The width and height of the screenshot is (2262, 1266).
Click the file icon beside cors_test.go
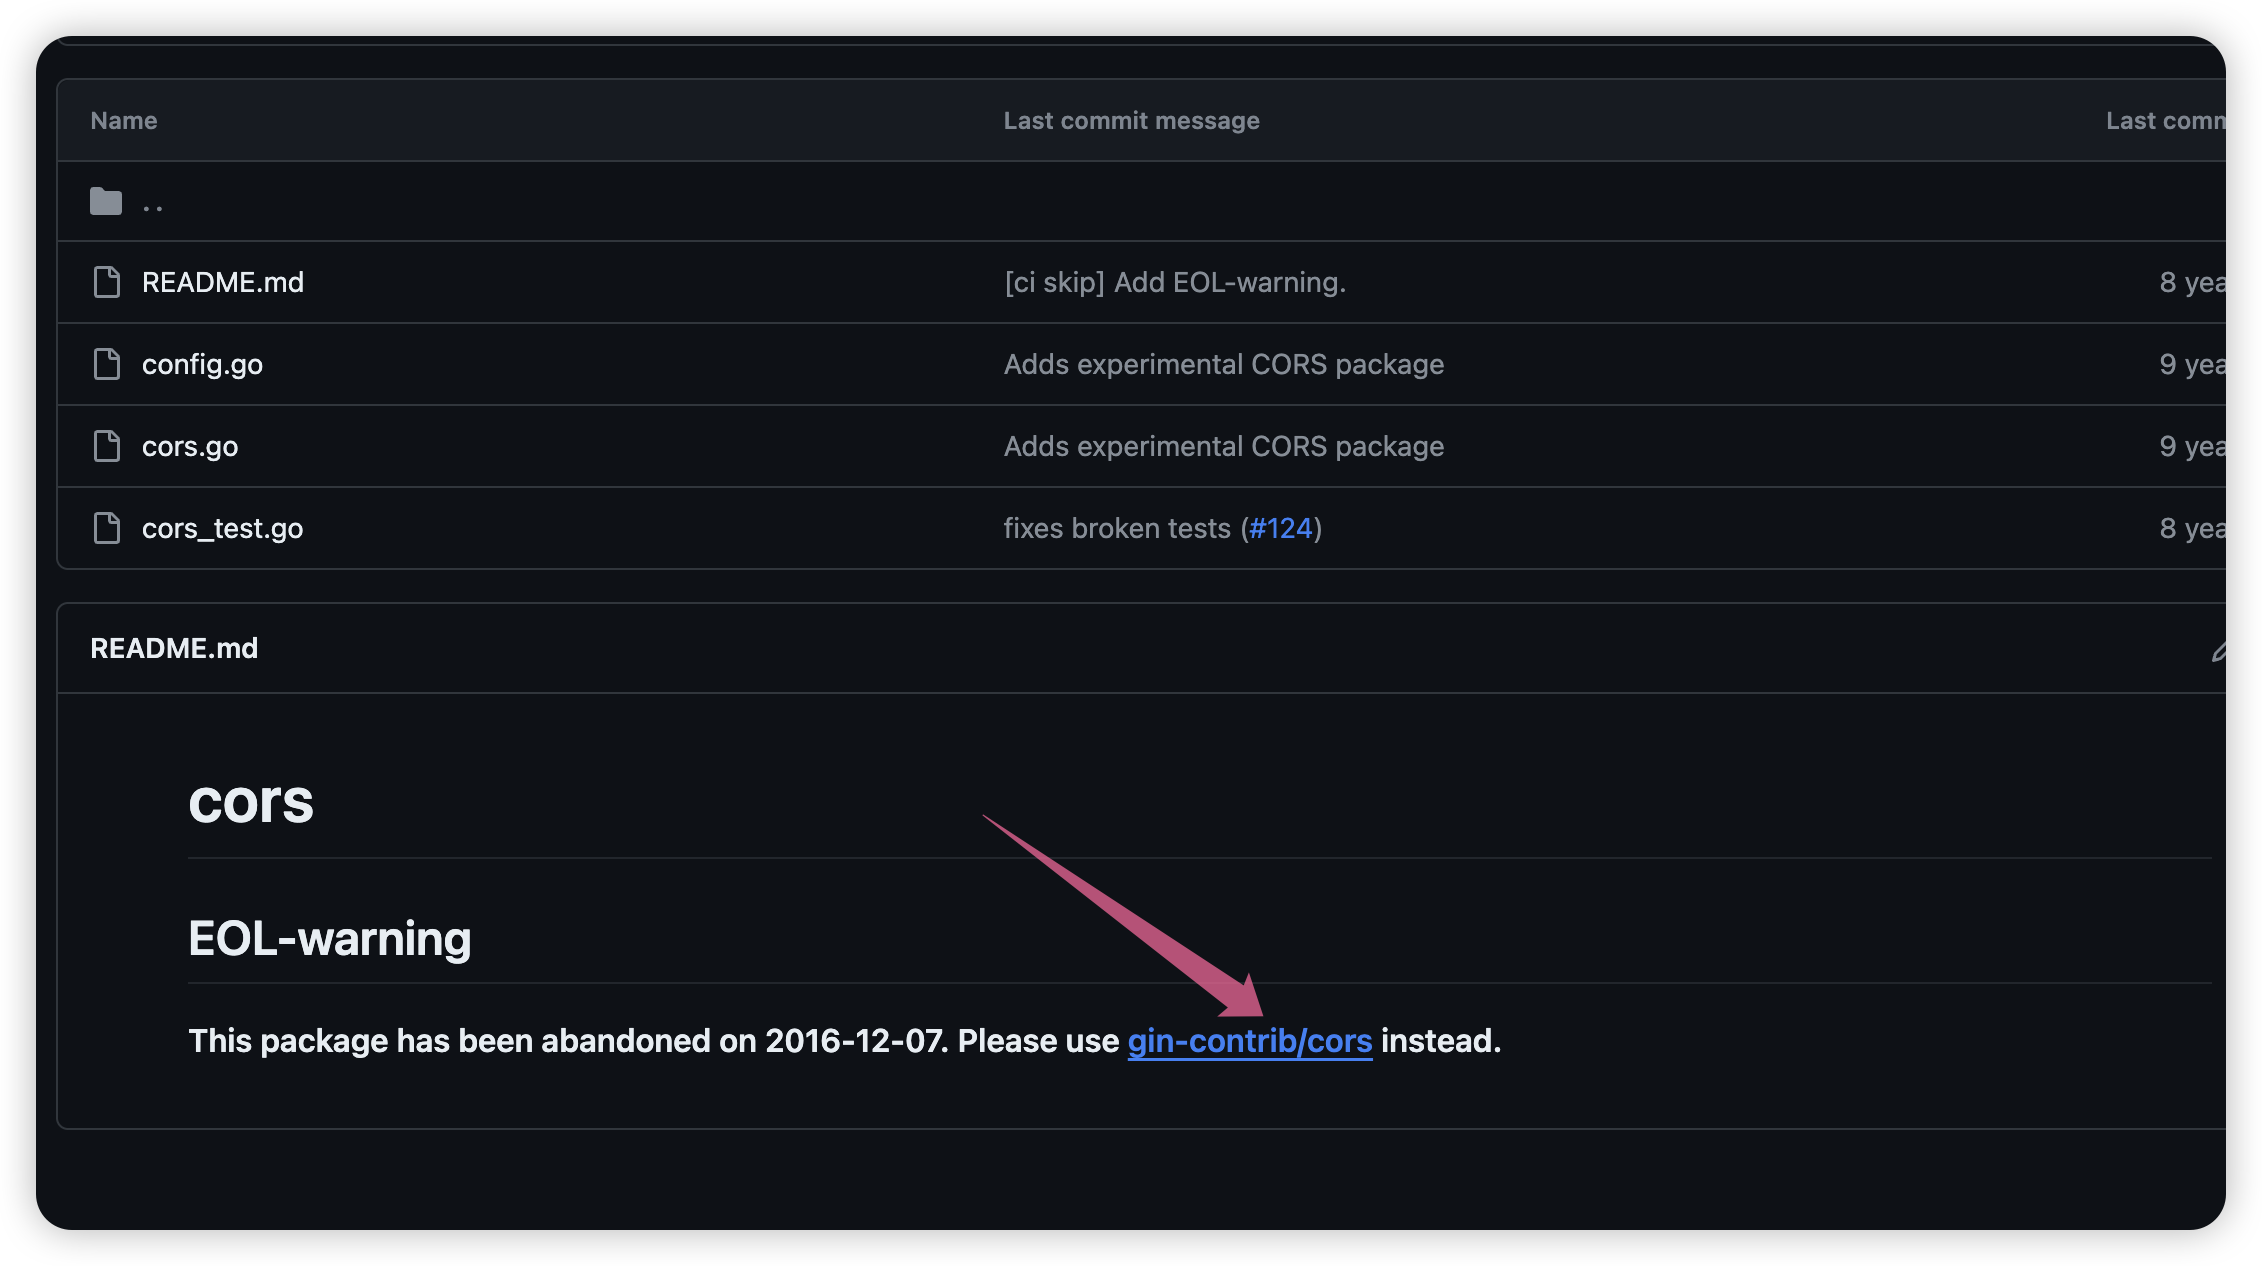(x=107, y=528)
